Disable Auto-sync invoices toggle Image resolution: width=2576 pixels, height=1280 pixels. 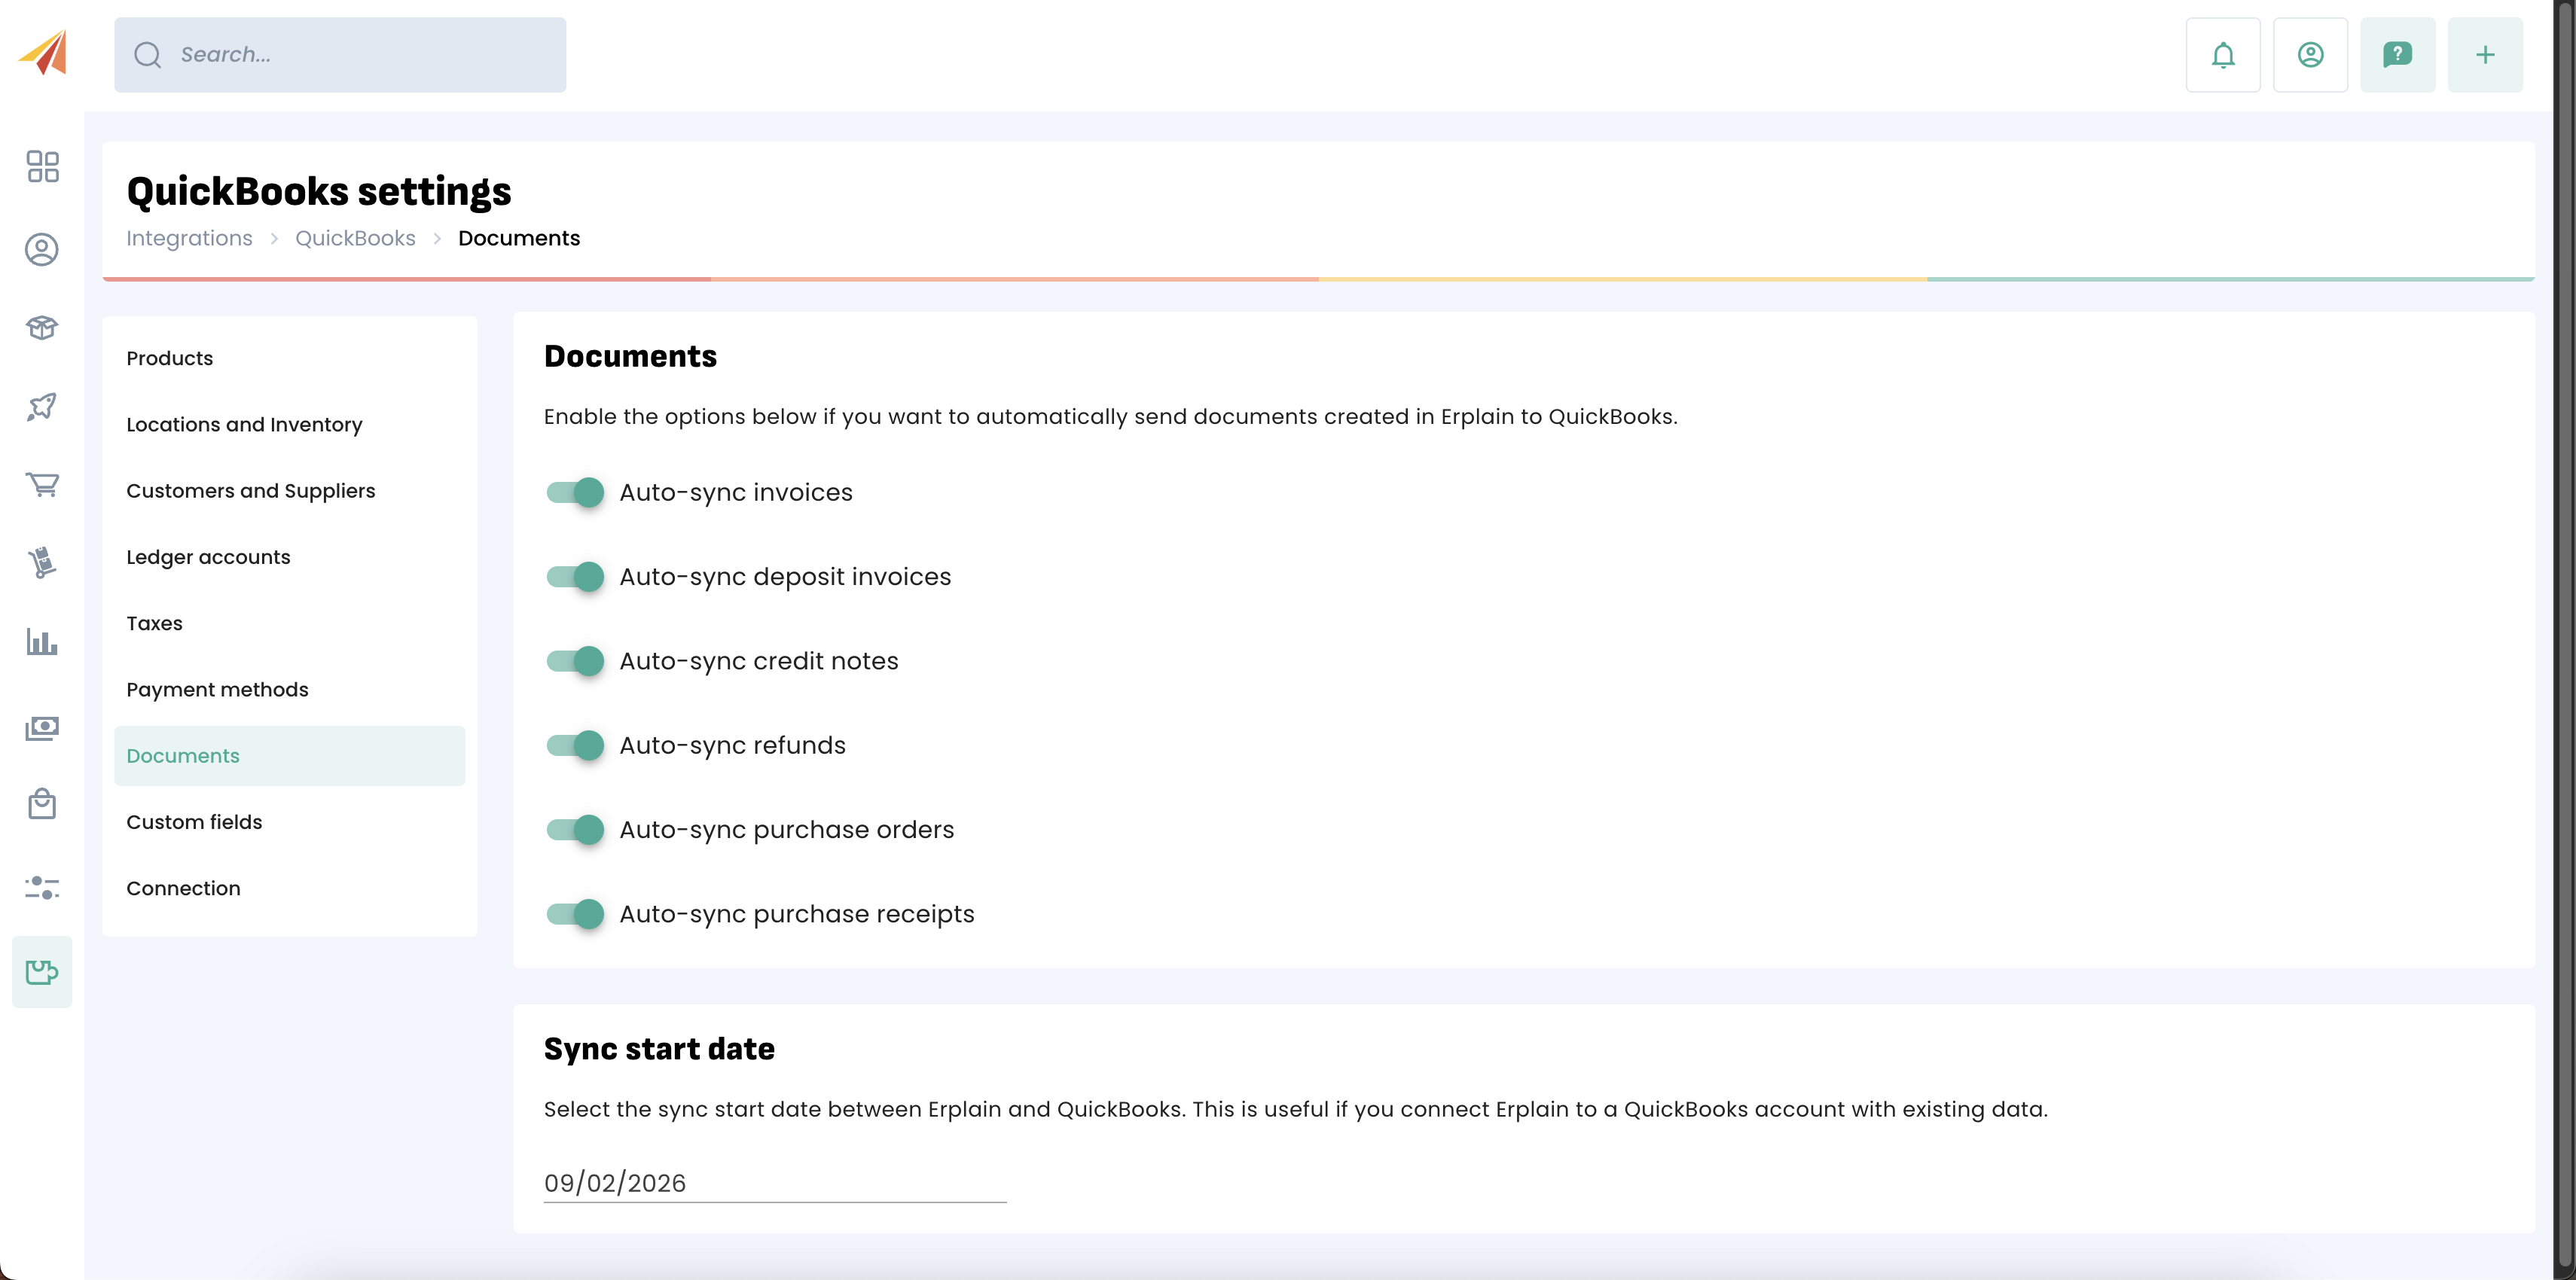575,492
